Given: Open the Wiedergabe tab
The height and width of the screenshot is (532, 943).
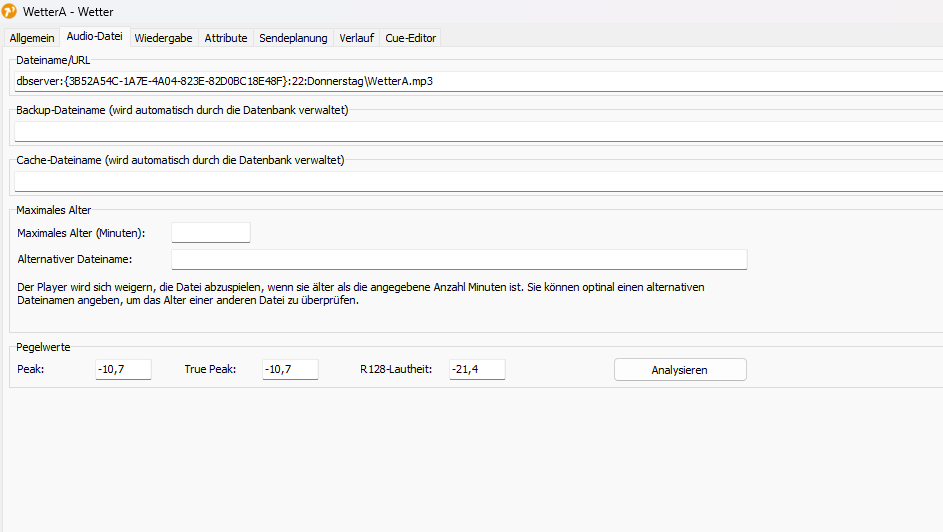Looking at the screenshot, I should (164, 38).
